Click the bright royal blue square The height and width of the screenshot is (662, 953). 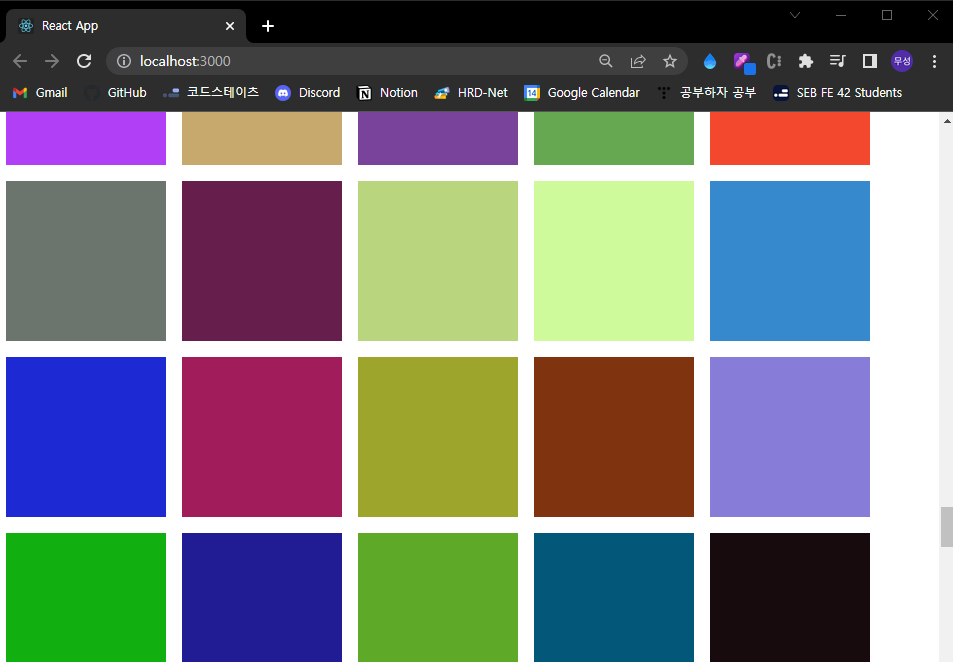(86, 437)
